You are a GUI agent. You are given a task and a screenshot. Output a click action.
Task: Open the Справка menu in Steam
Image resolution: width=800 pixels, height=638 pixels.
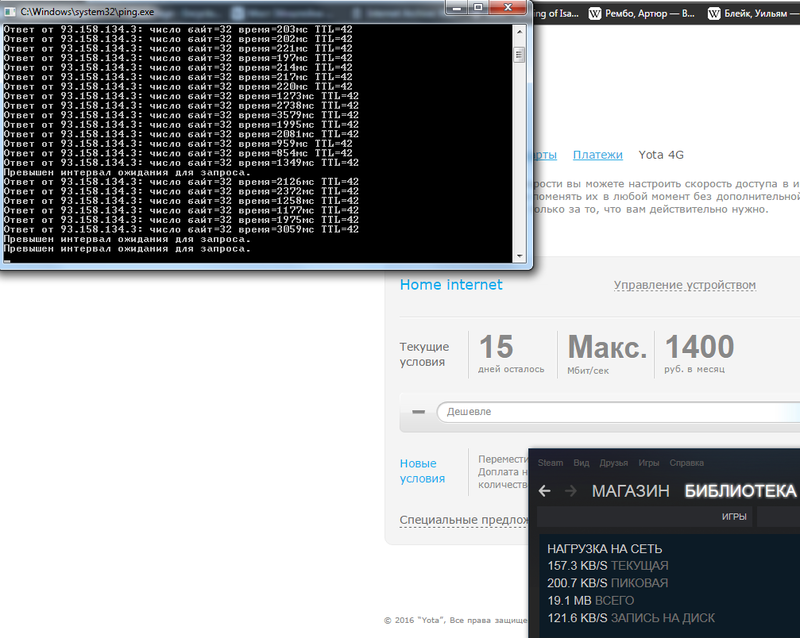pos(685,463)
